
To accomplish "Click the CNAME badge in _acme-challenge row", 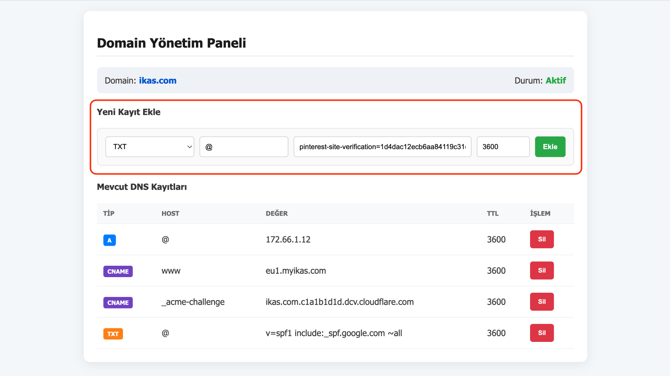I will [118, 303].
